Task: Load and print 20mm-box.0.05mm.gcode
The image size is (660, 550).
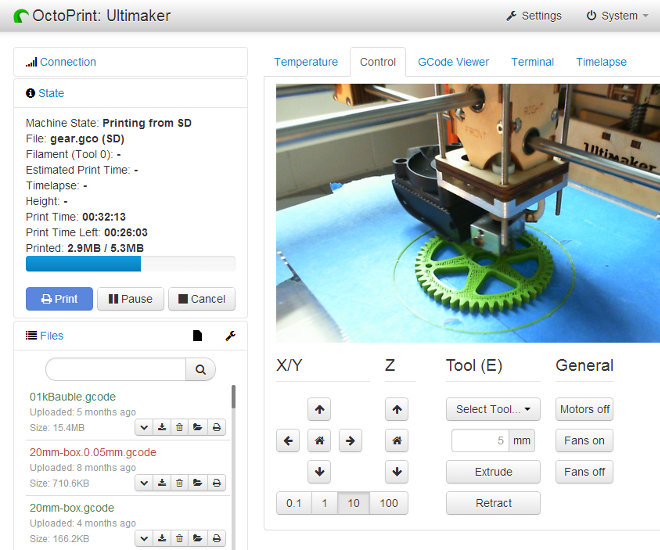Action: [216, 483]
